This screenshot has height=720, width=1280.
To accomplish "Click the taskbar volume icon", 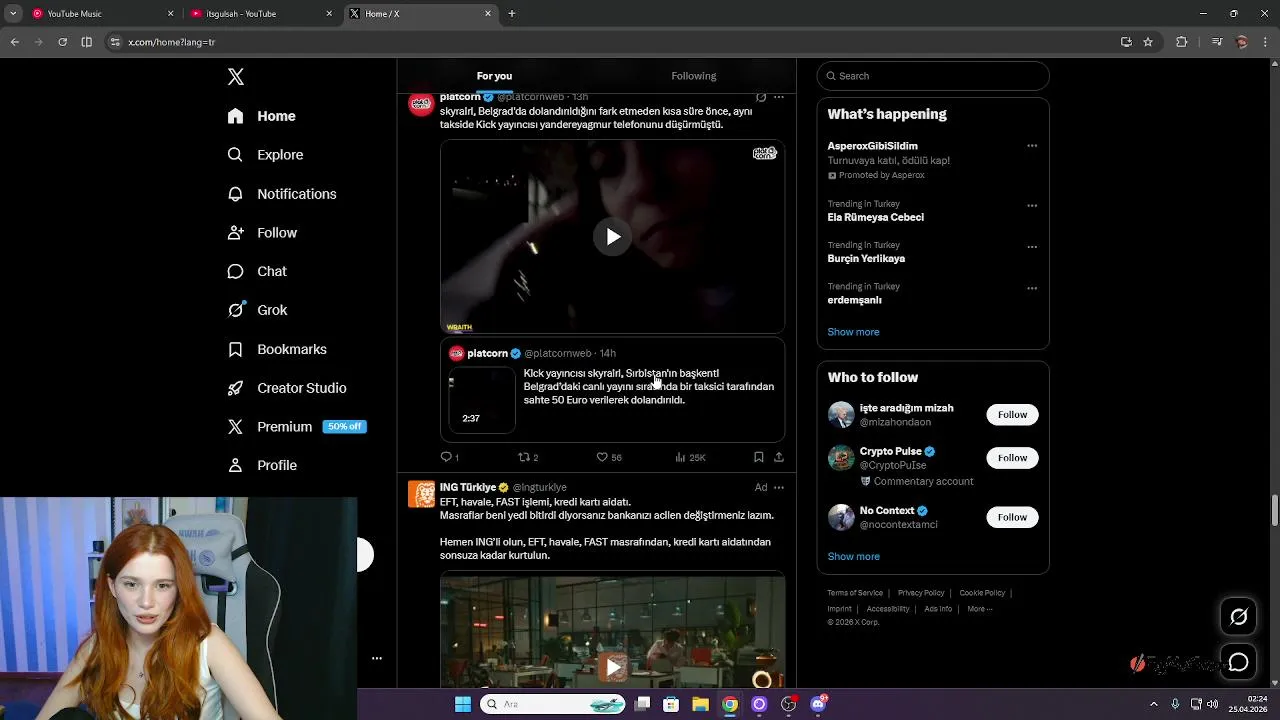I will (1212, 704).
